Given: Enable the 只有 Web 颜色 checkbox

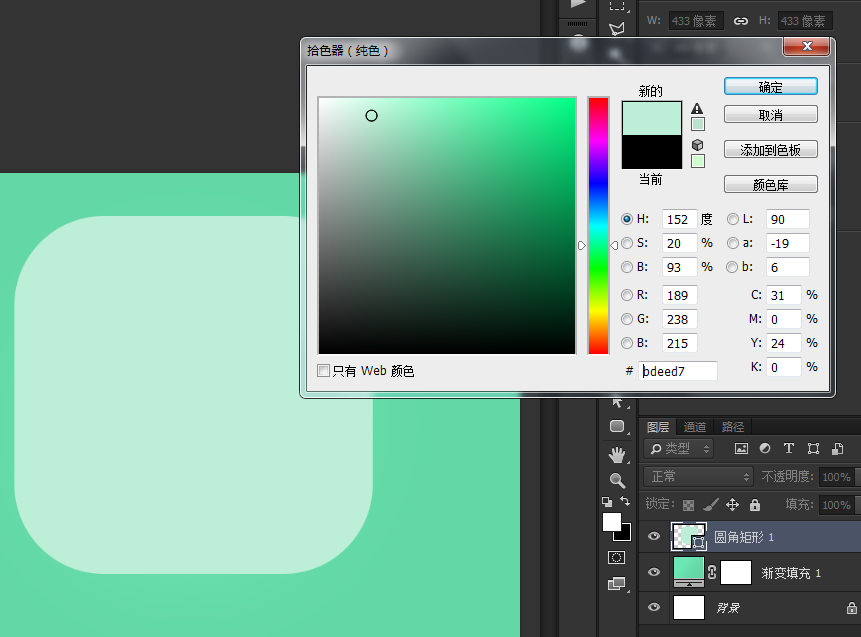Looking at the screenshot, I should point(323,371).
